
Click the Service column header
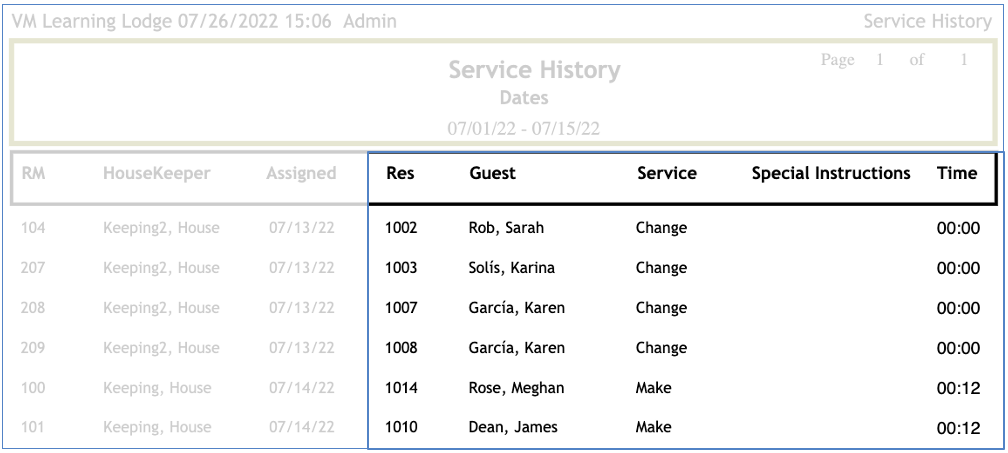pos(666,173)
